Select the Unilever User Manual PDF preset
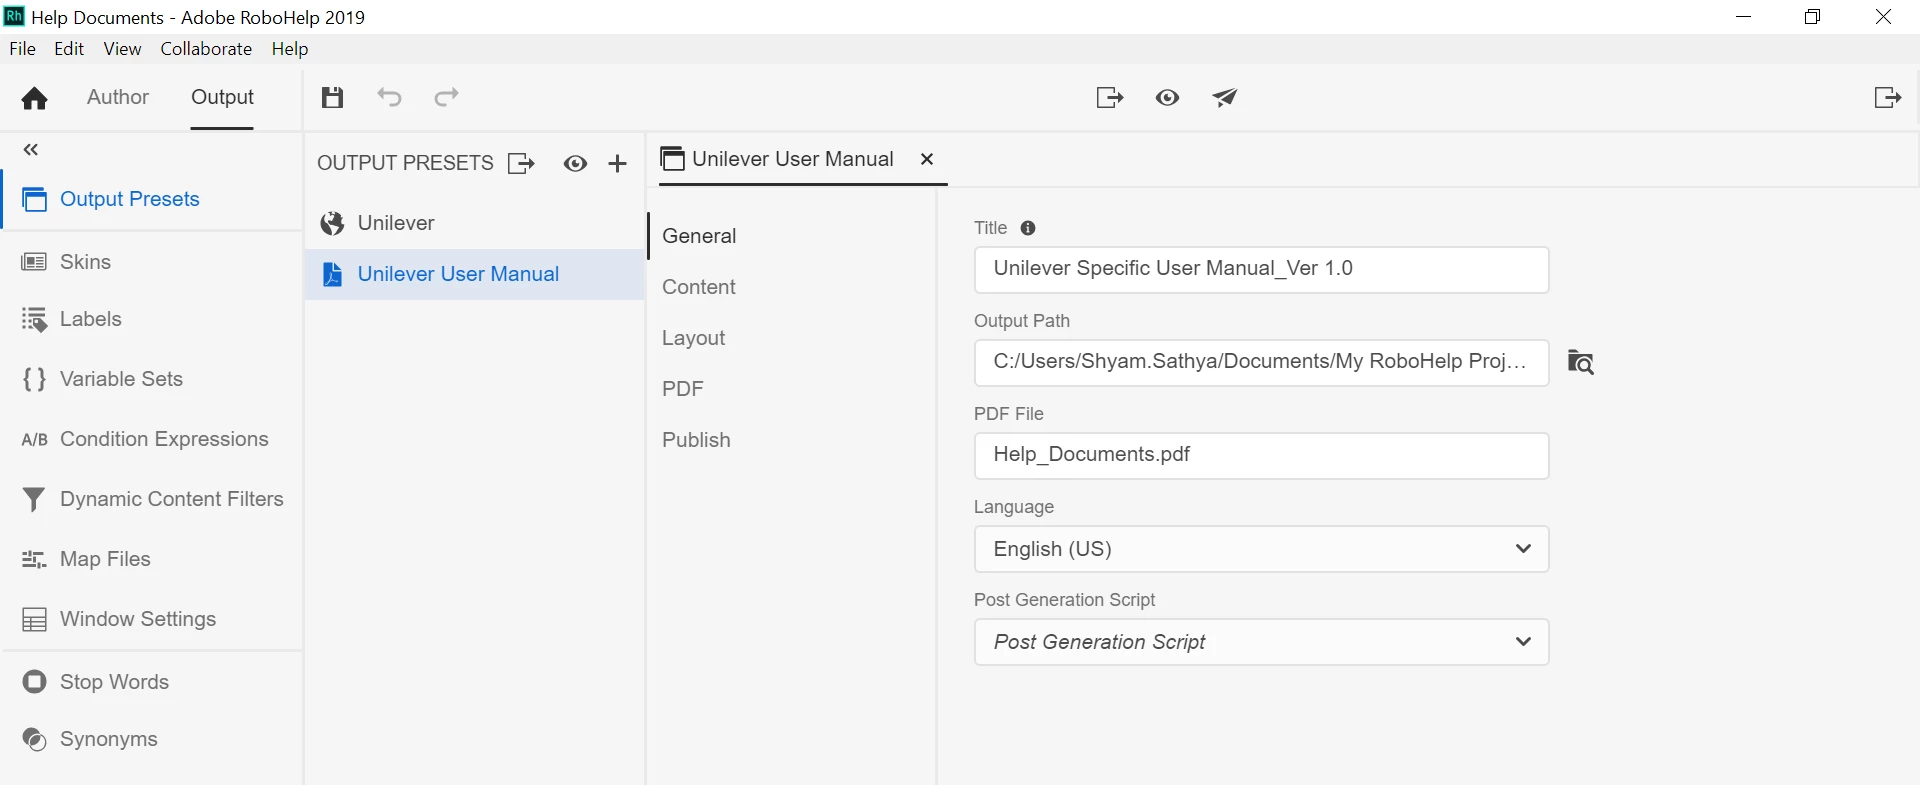The width and height of the screenshot is (1920, 785). (x=474, y=274)
